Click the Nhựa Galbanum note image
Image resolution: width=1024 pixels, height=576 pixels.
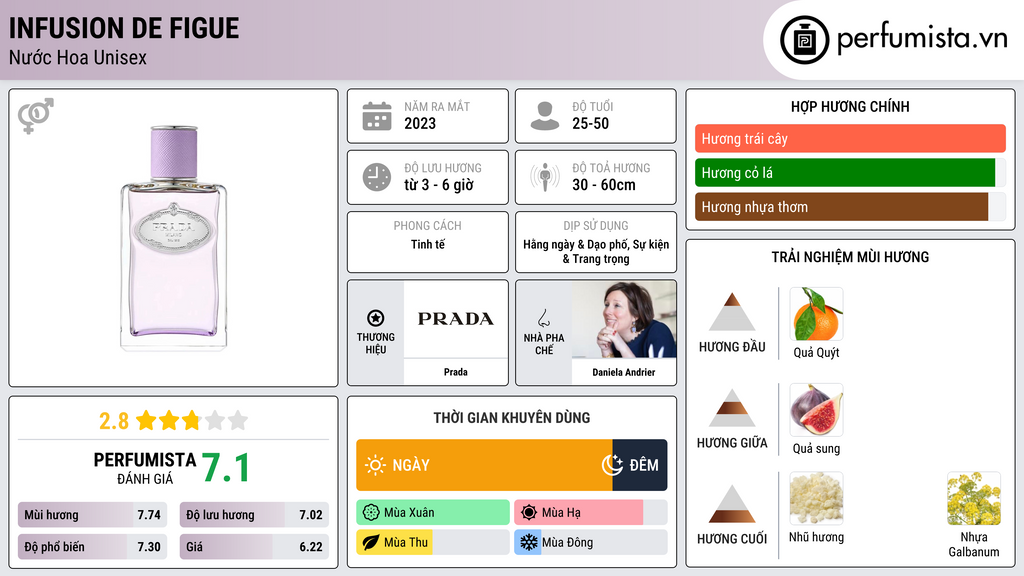(973, 499)
